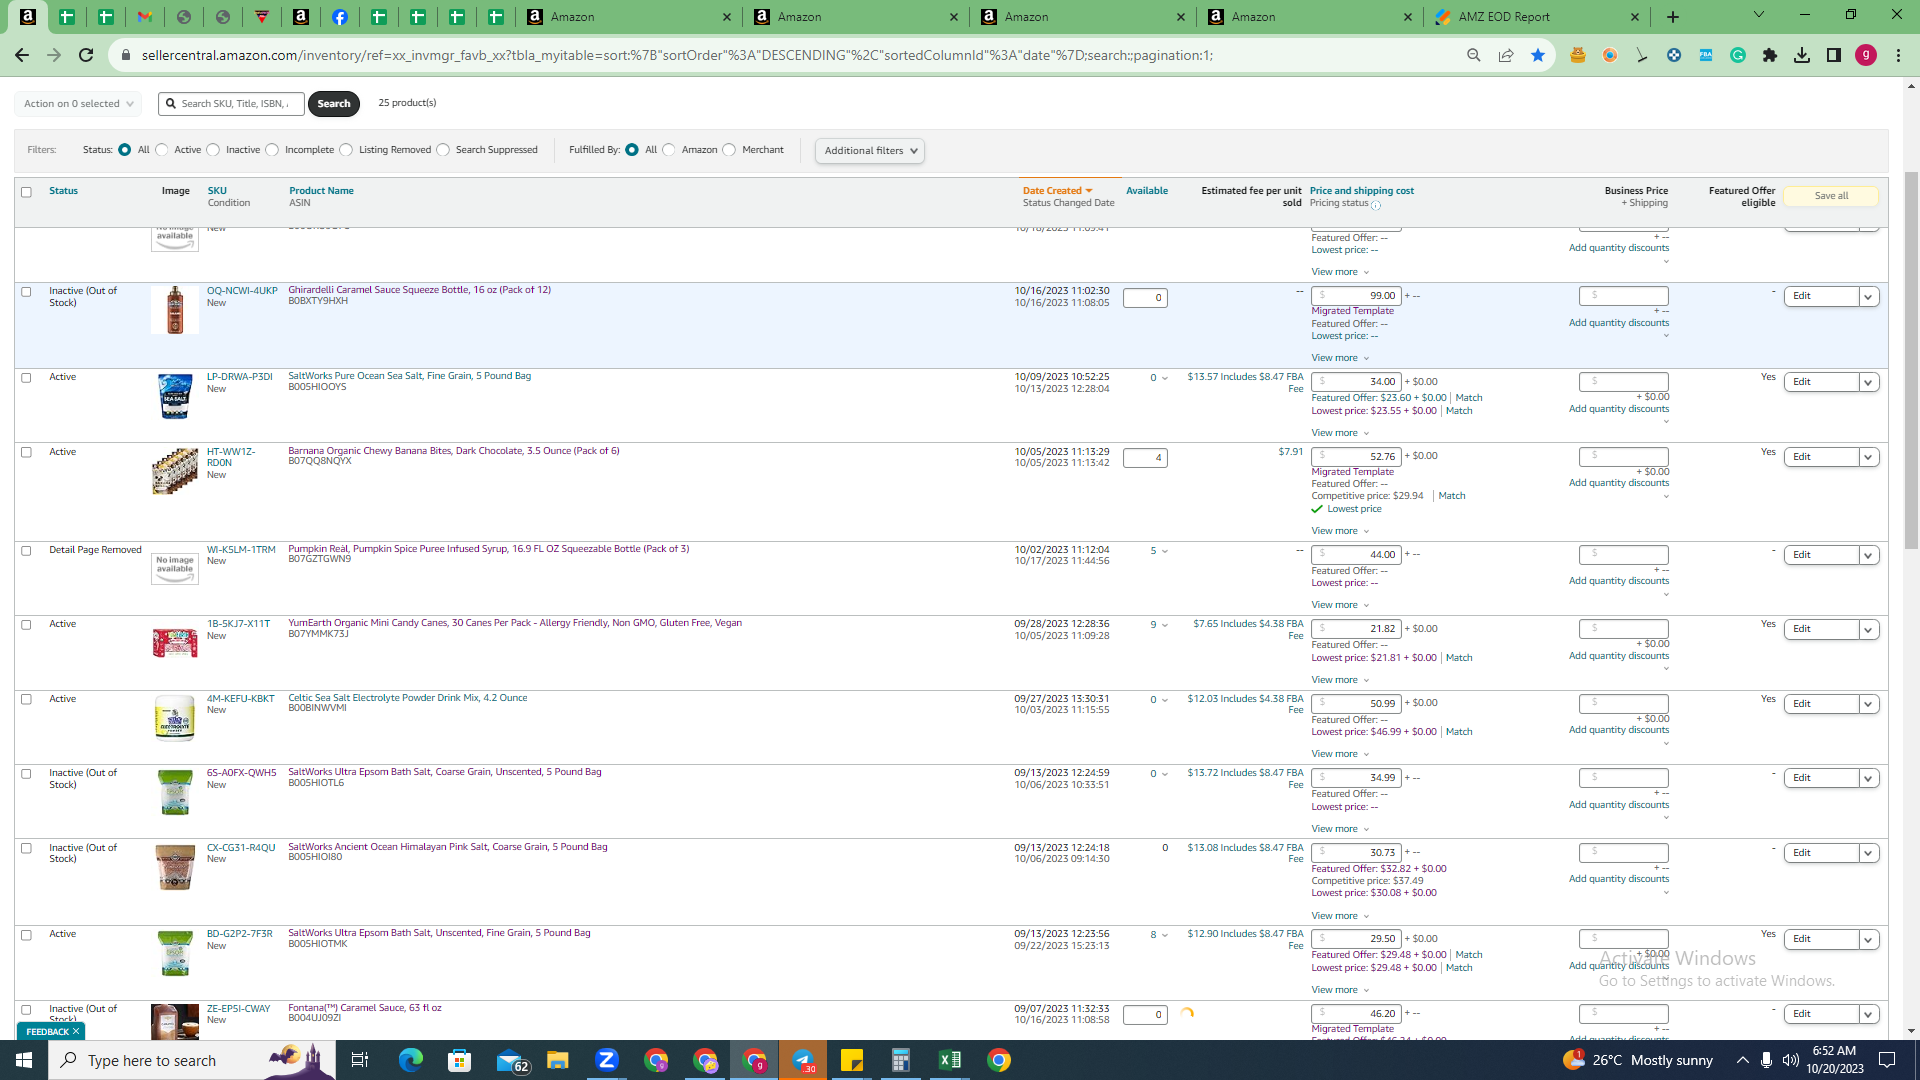Screen dimensions: 1920x1080
Task: Expand View more for YumEarth Candy Canes row
Action: [1340, 680]
